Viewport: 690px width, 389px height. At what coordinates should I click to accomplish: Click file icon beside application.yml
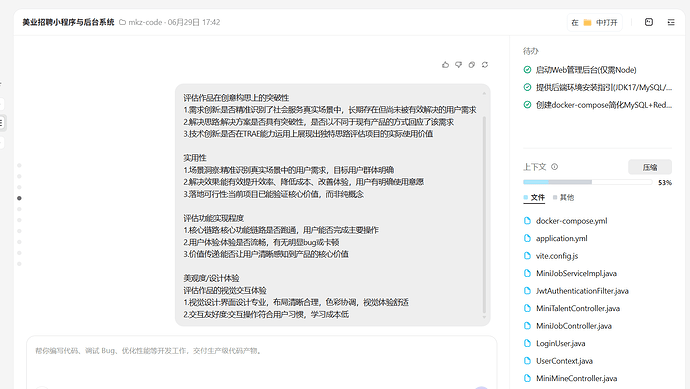click(527, 239)
